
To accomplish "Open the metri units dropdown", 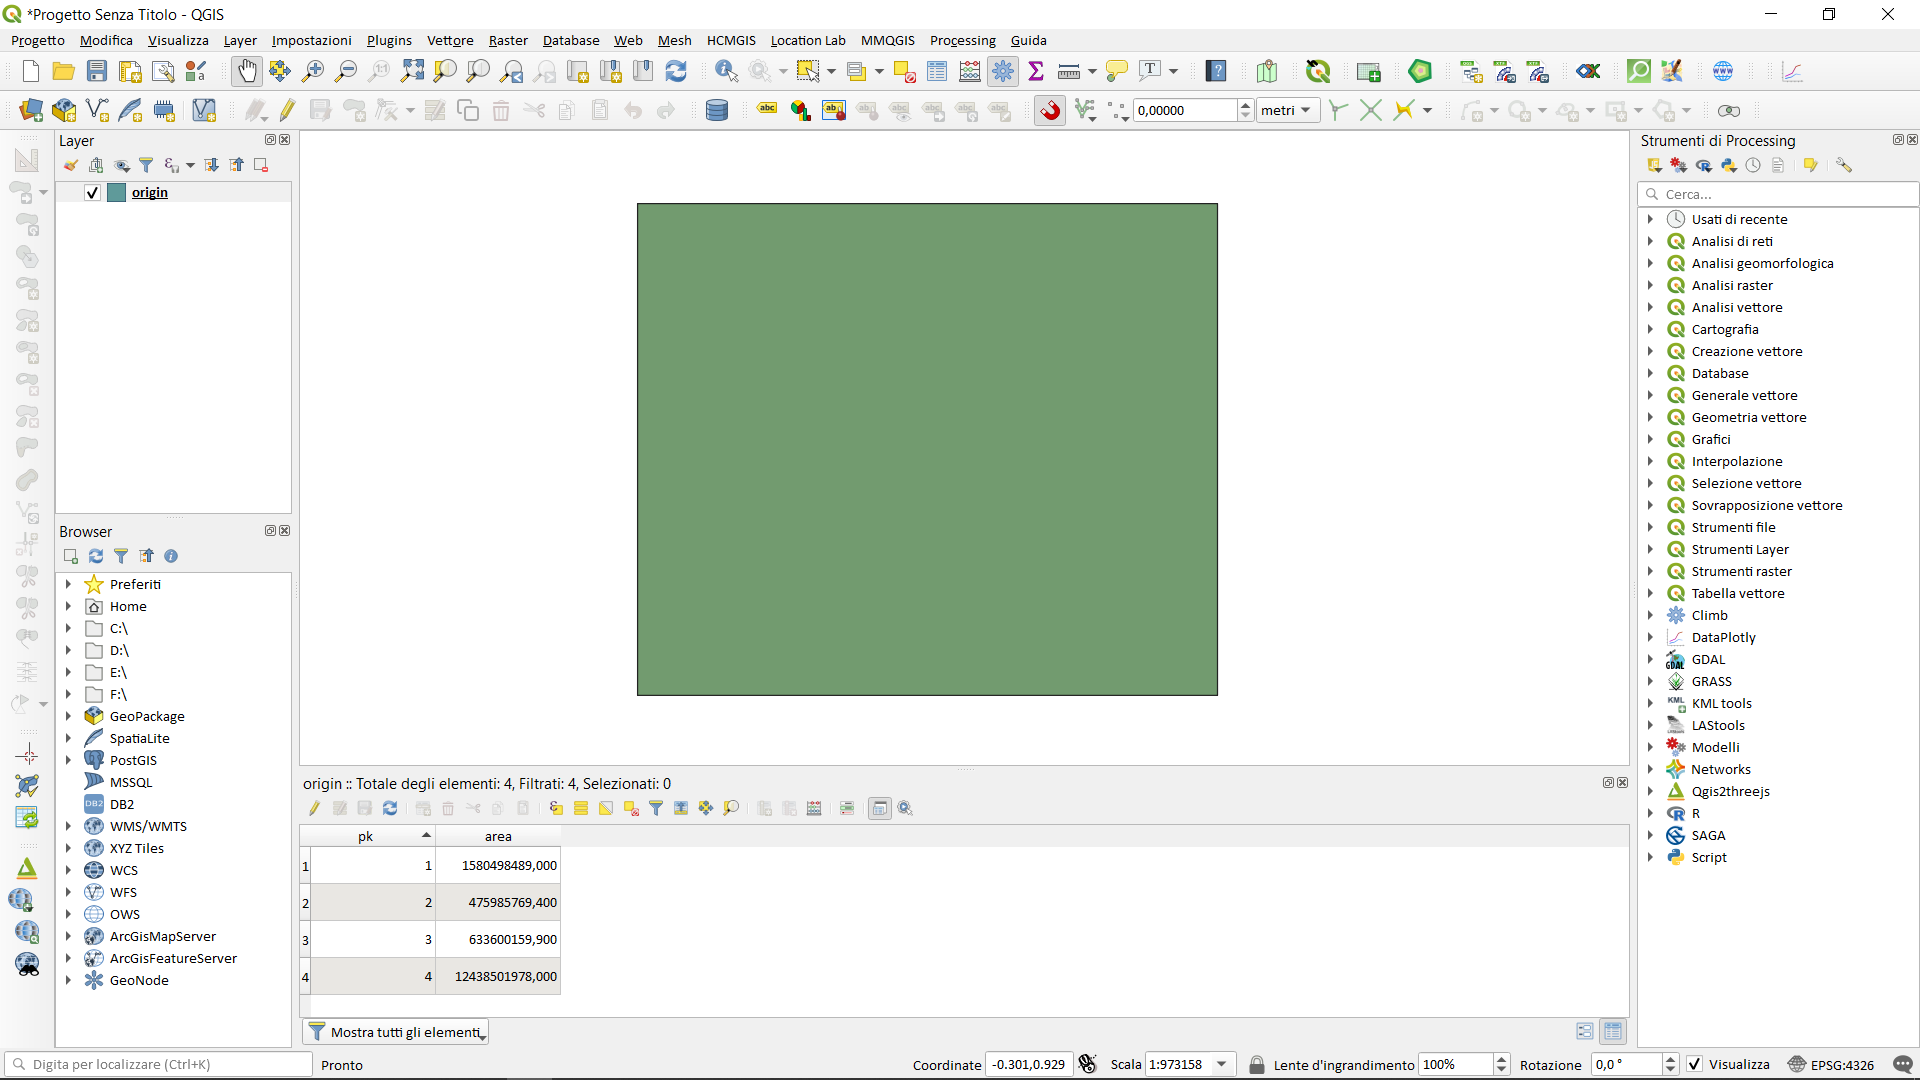I will click(1288, 111).
